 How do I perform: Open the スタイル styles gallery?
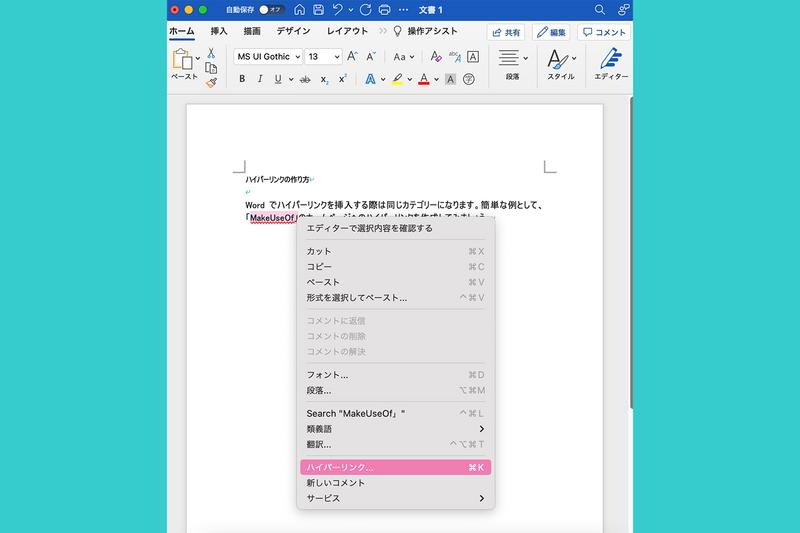click(x=561, y=64)
